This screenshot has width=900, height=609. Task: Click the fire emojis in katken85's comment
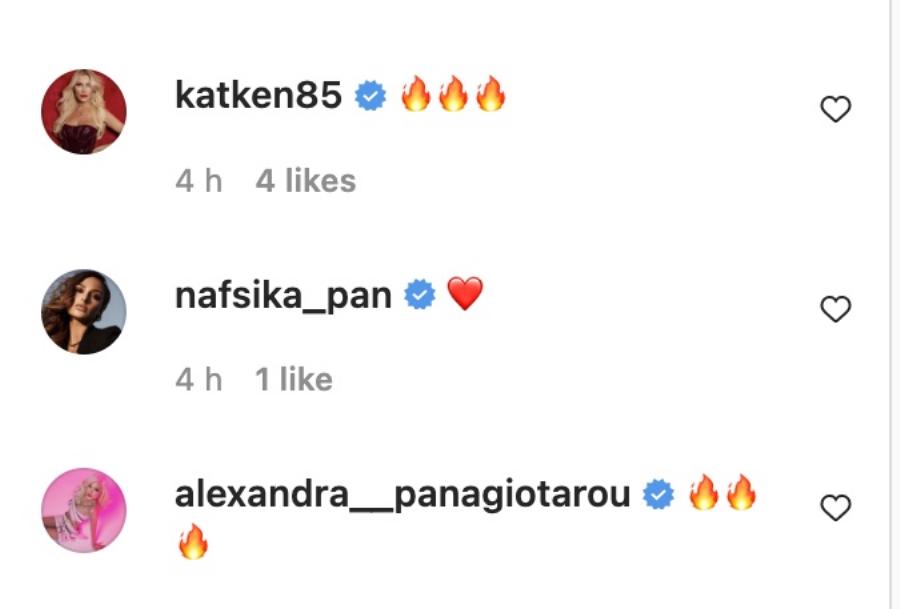tap(453, 94)
